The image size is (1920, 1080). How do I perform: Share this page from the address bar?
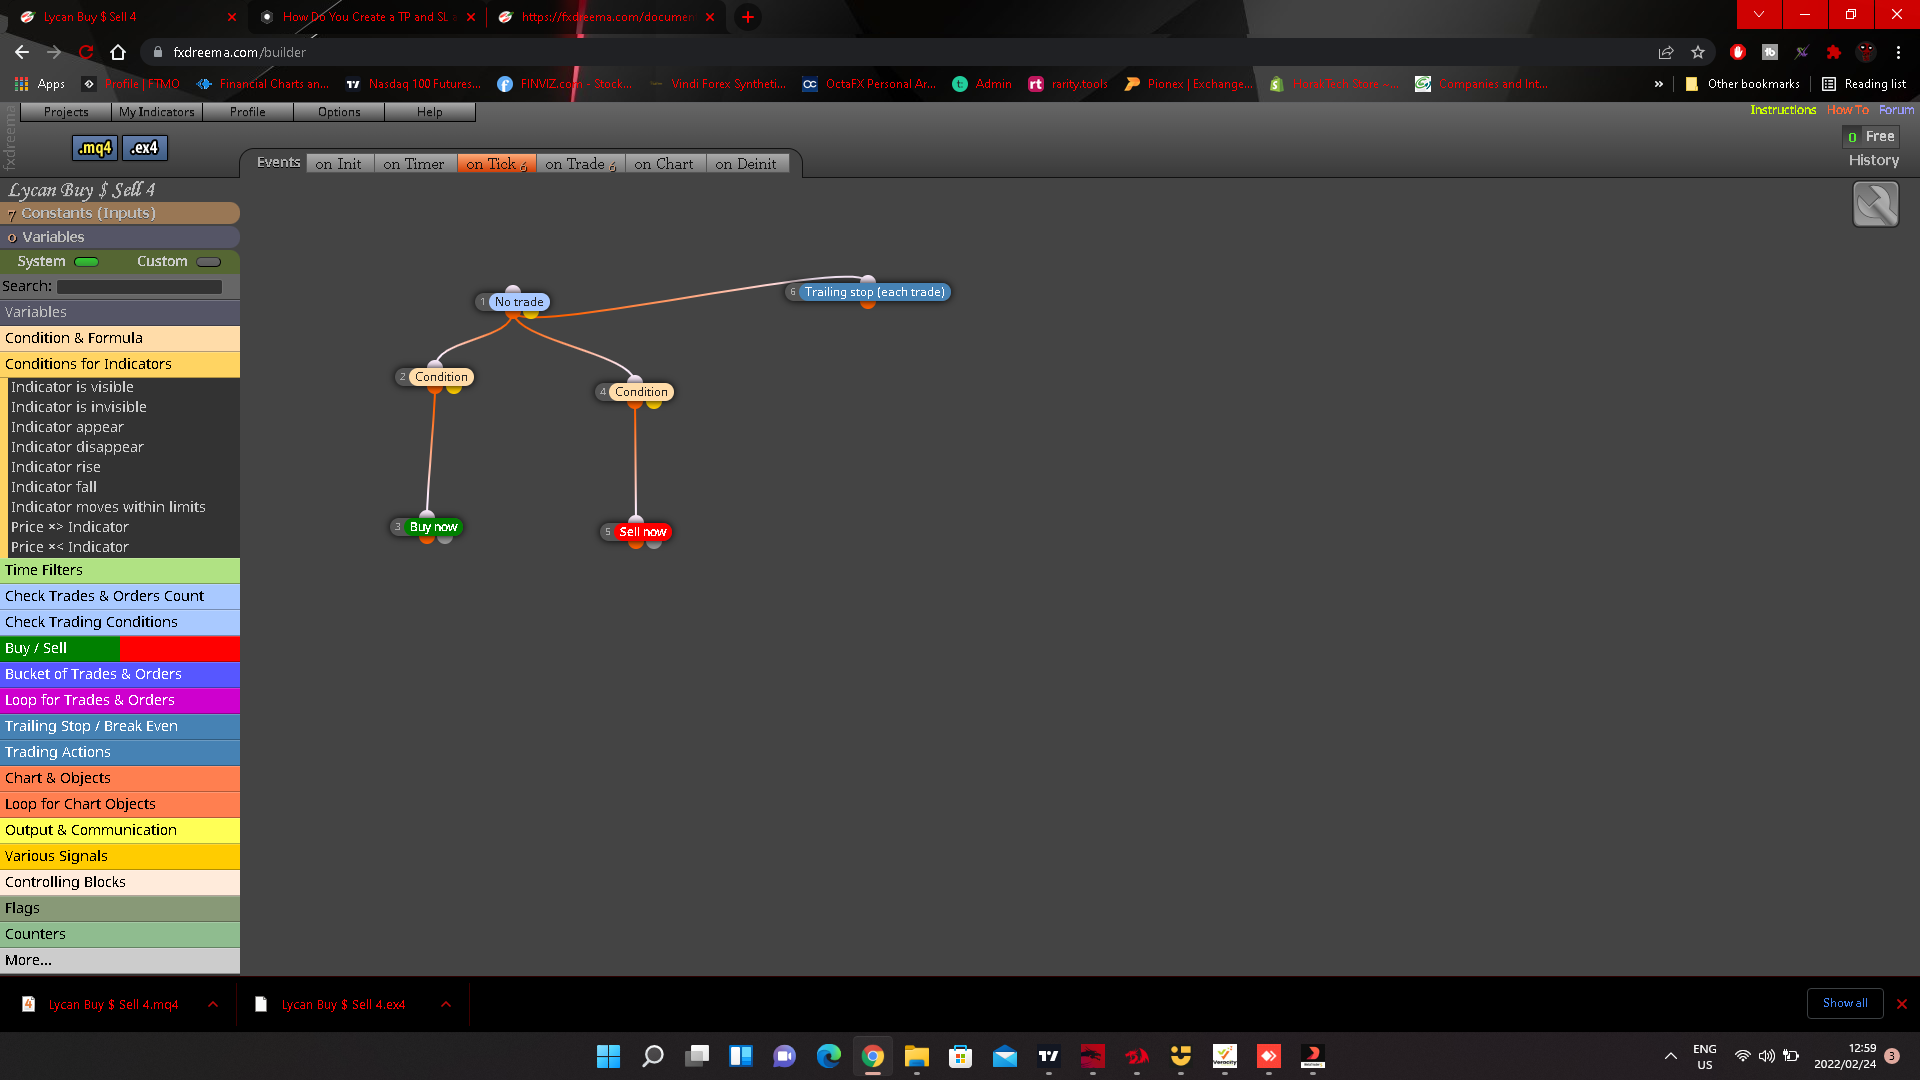click(1666, 52)
